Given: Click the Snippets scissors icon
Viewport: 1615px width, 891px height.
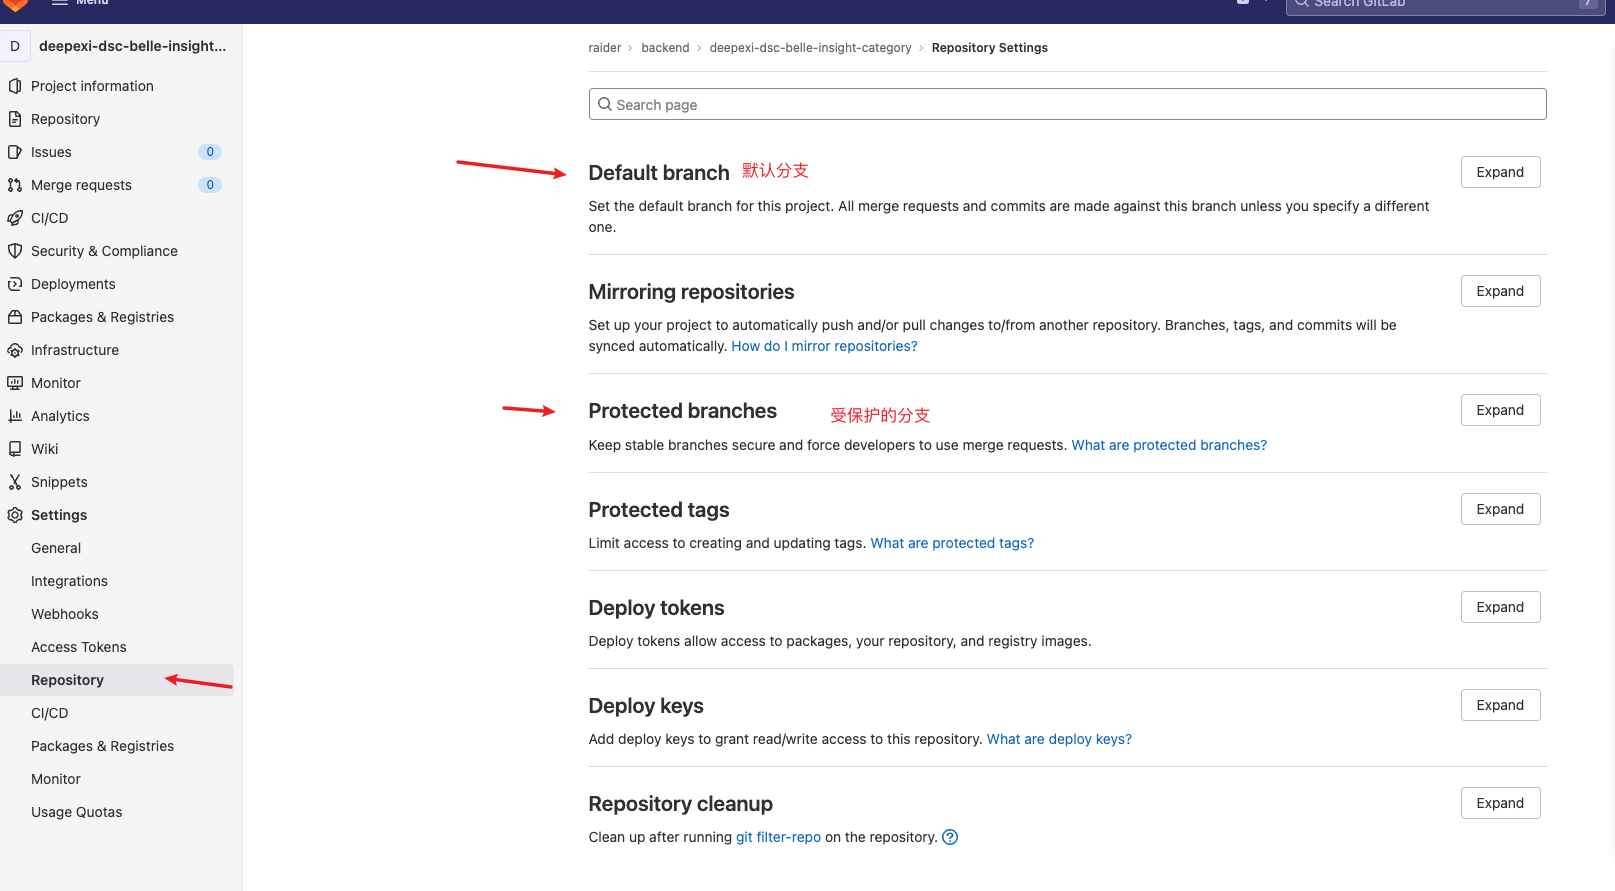Looking at the screenshot, I should click(15, 482).
